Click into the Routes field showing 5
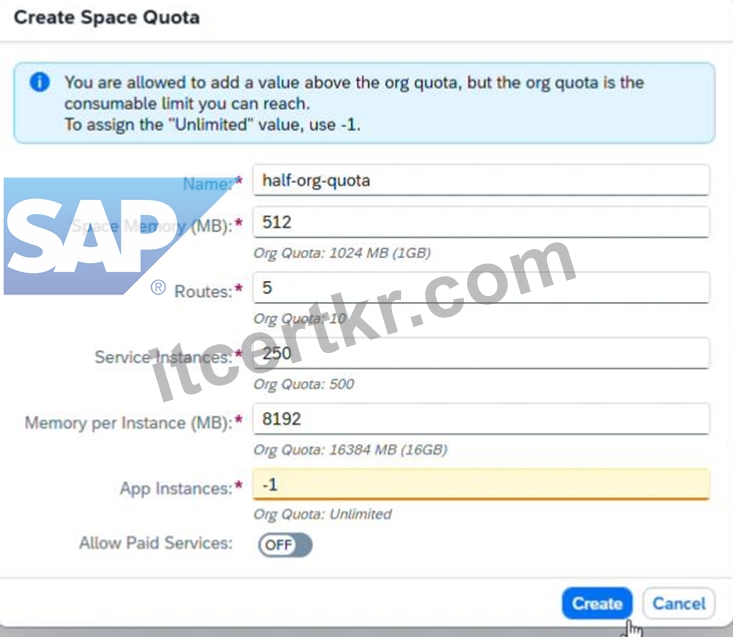This screenshot has height=637, width=733. click(x=481, y=288)
